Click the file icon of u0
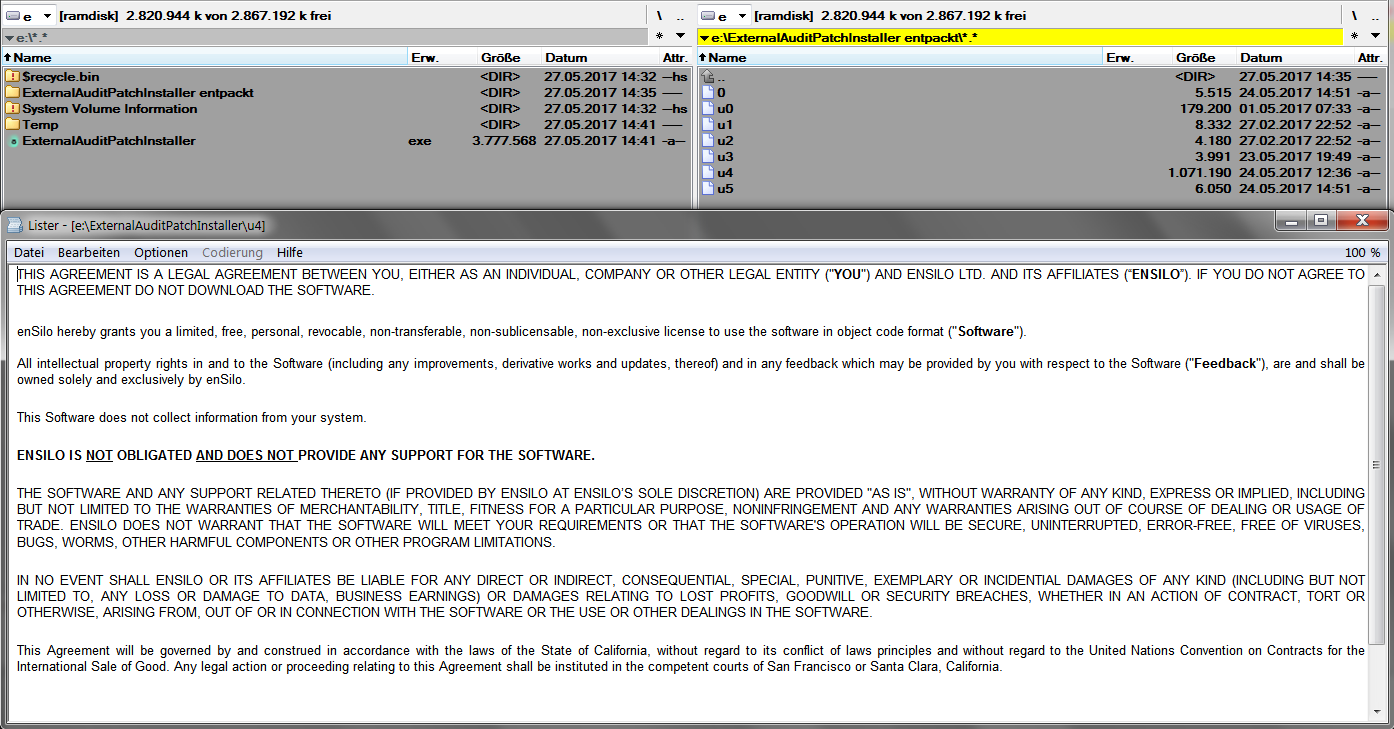The height and width of the screenshot is (729, 1394). 708,109
